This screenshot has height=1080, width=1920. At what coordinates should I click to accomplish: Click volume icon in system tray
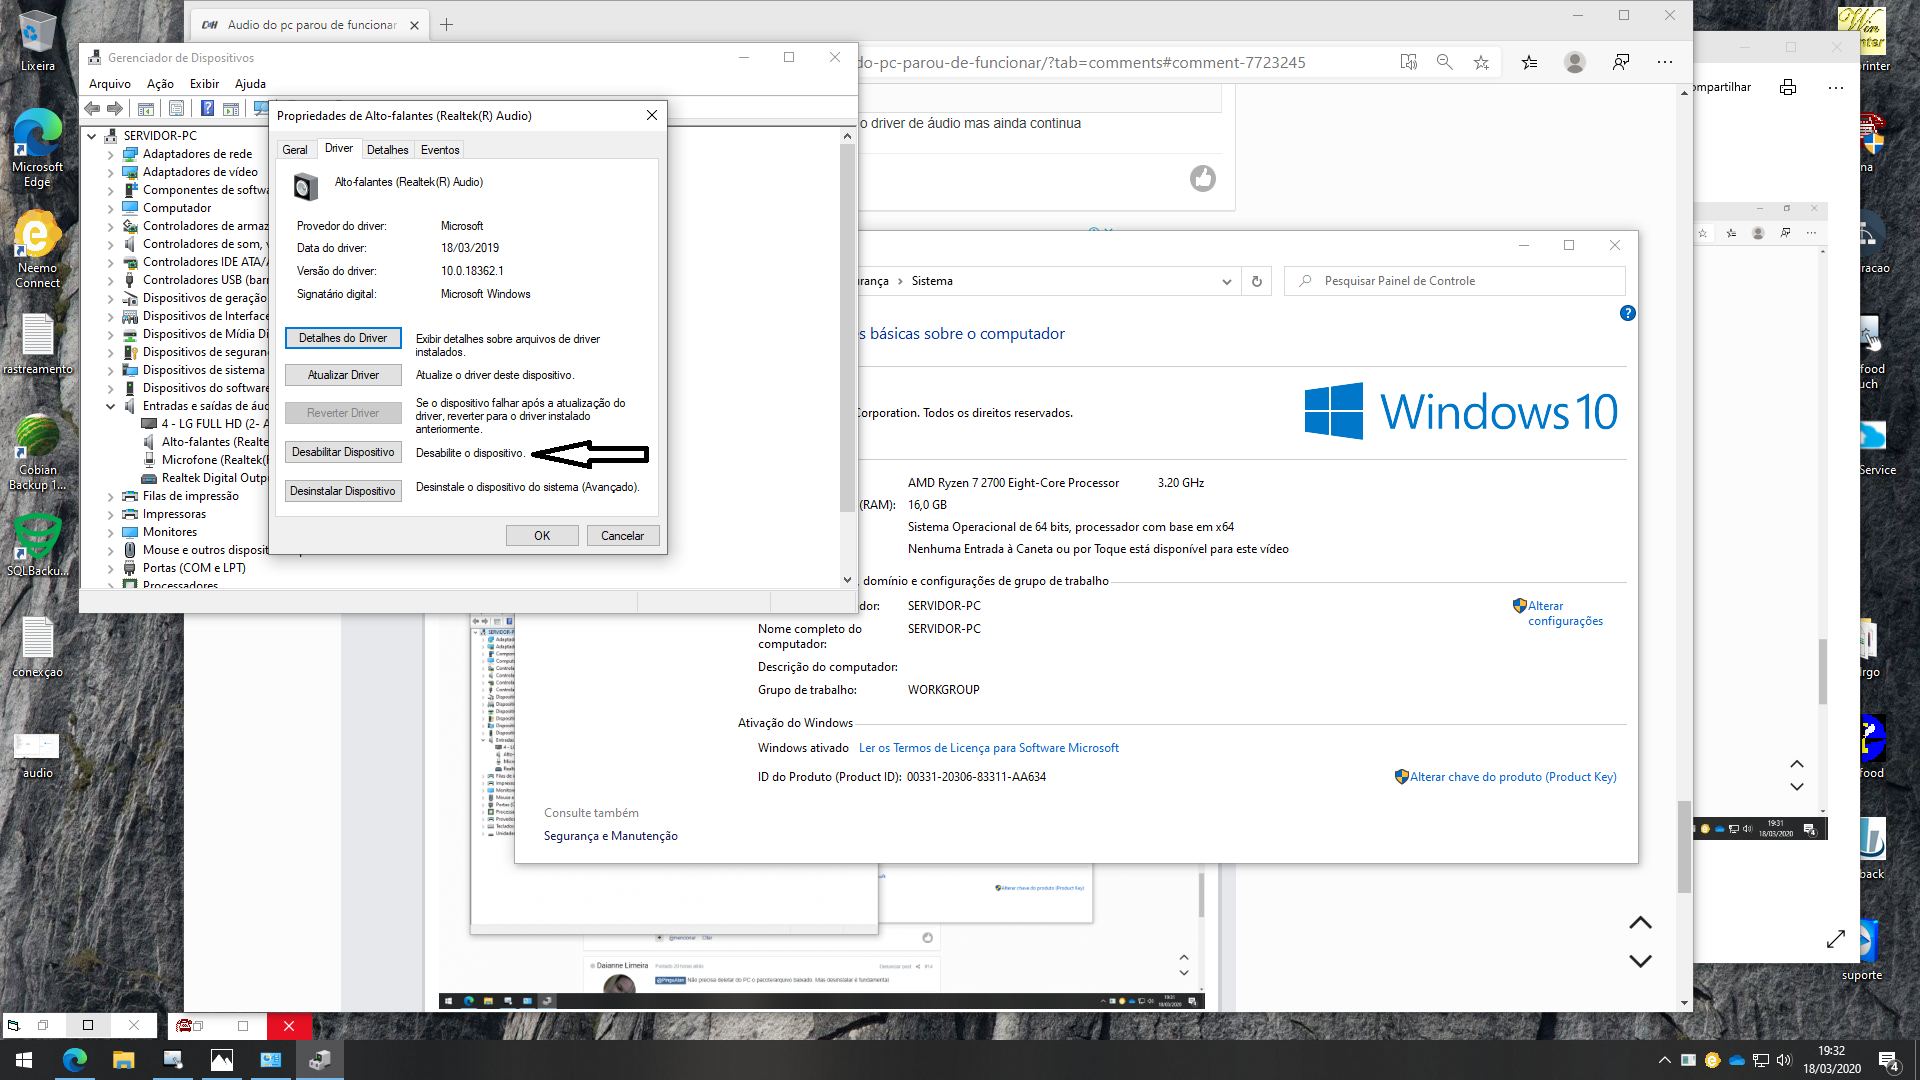pyautogui.click(x=1785, y=1060)
